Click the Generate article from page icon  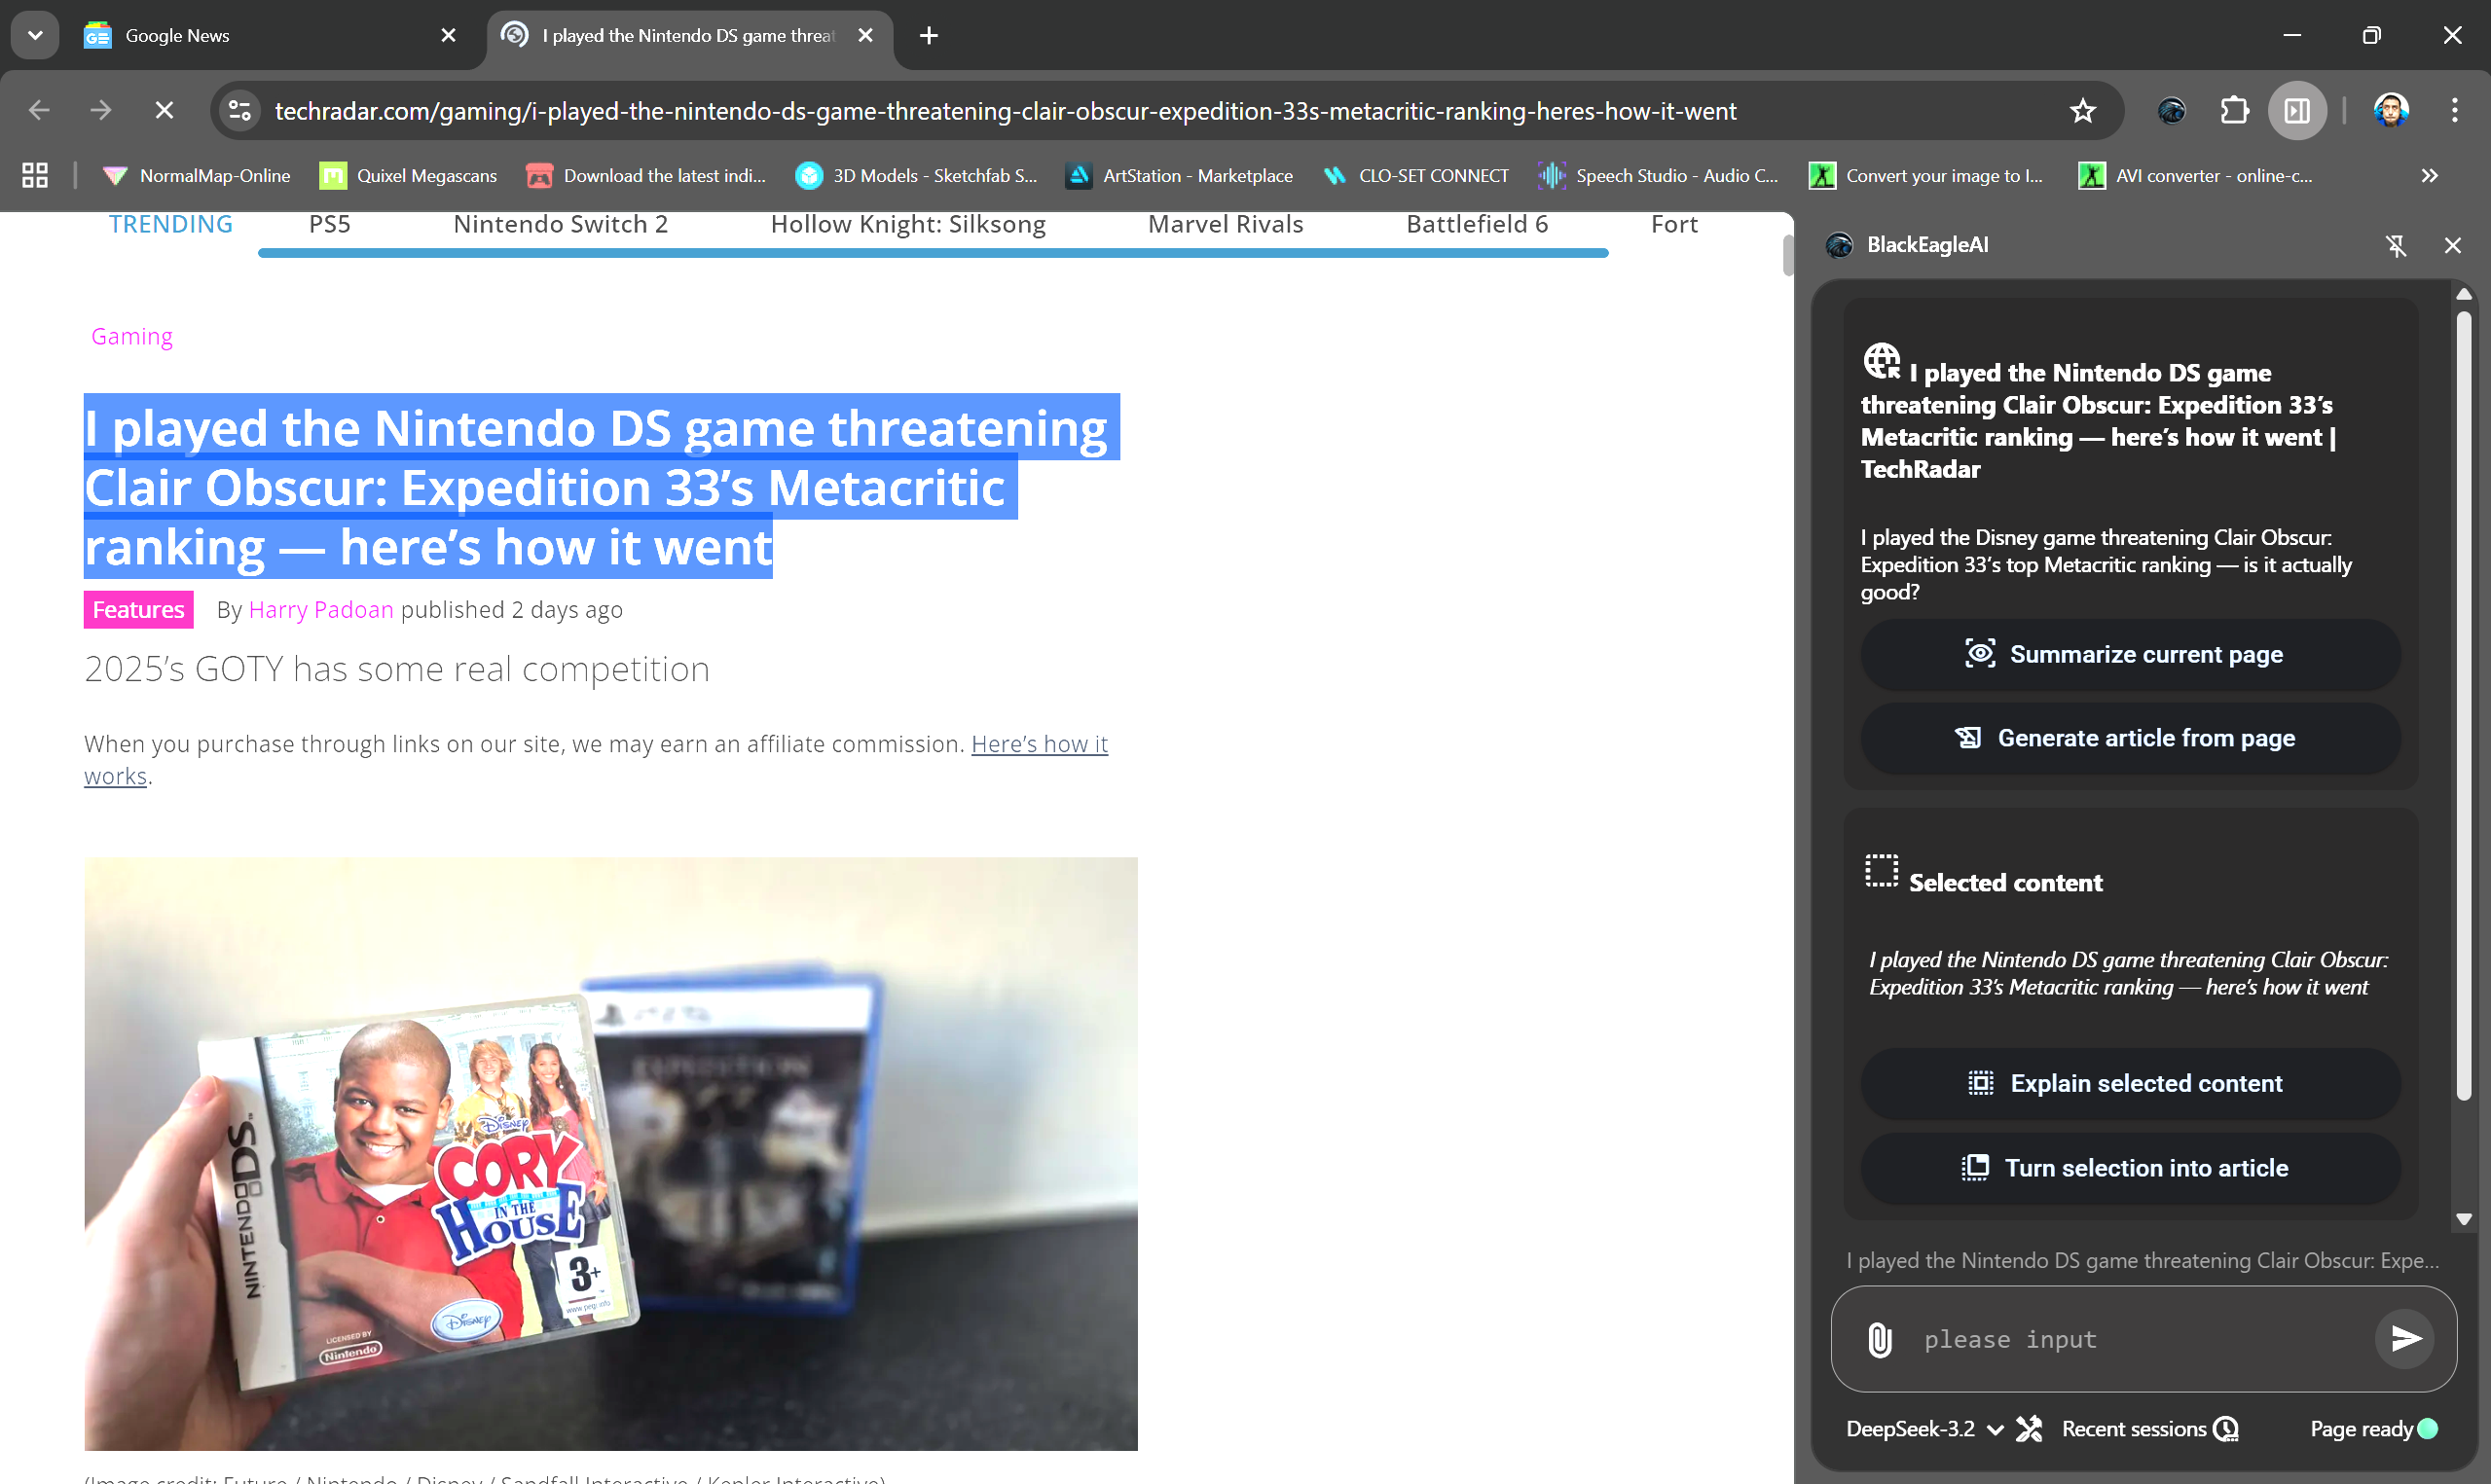[x=1970, y=737]
